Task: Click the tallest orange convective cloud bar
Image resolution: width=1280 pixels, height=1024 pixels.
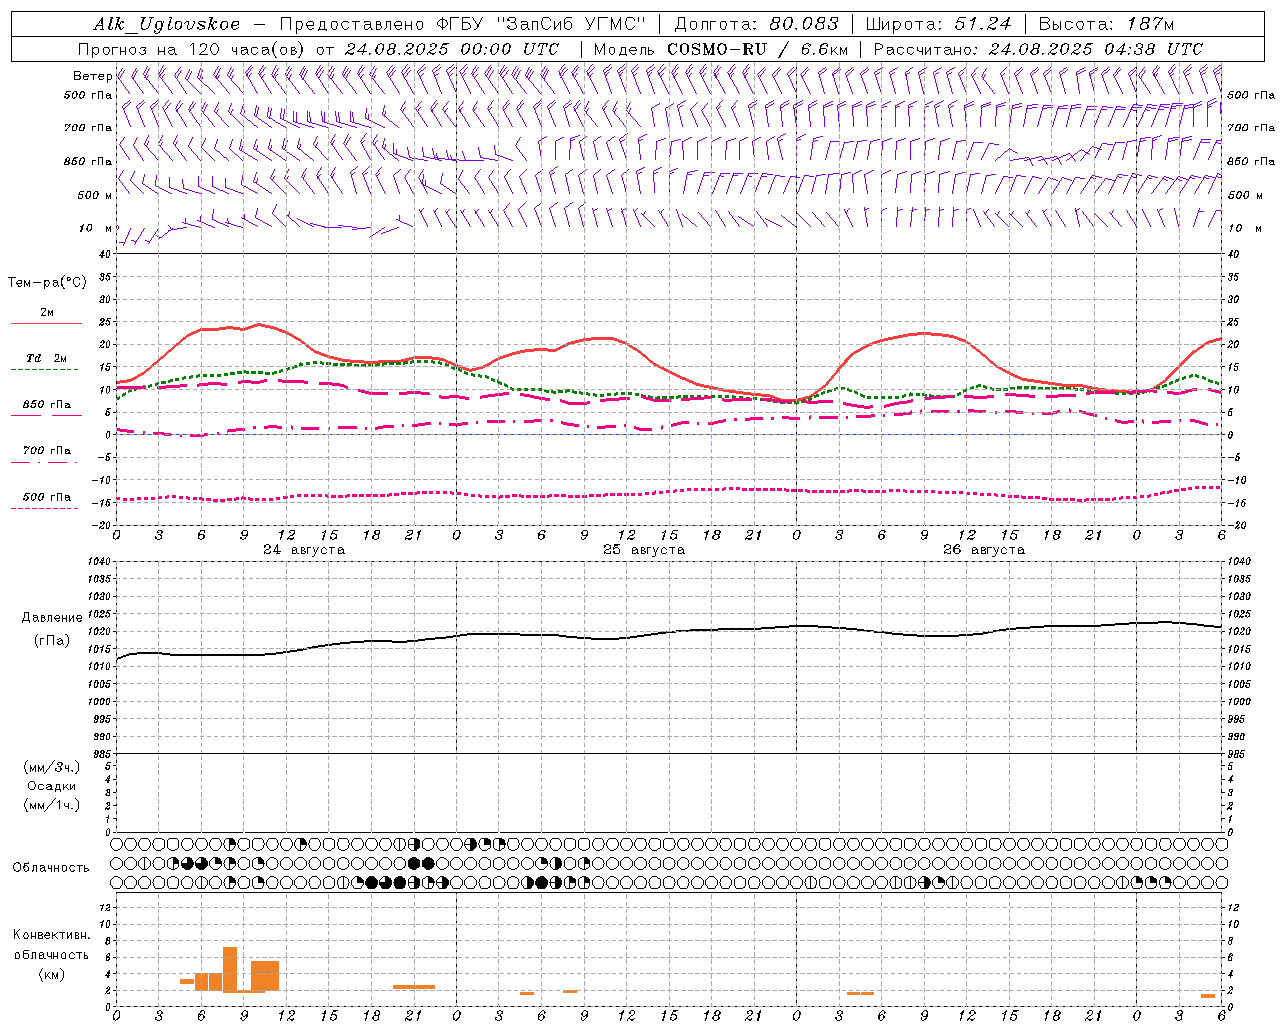Action: tap(230, 968)
